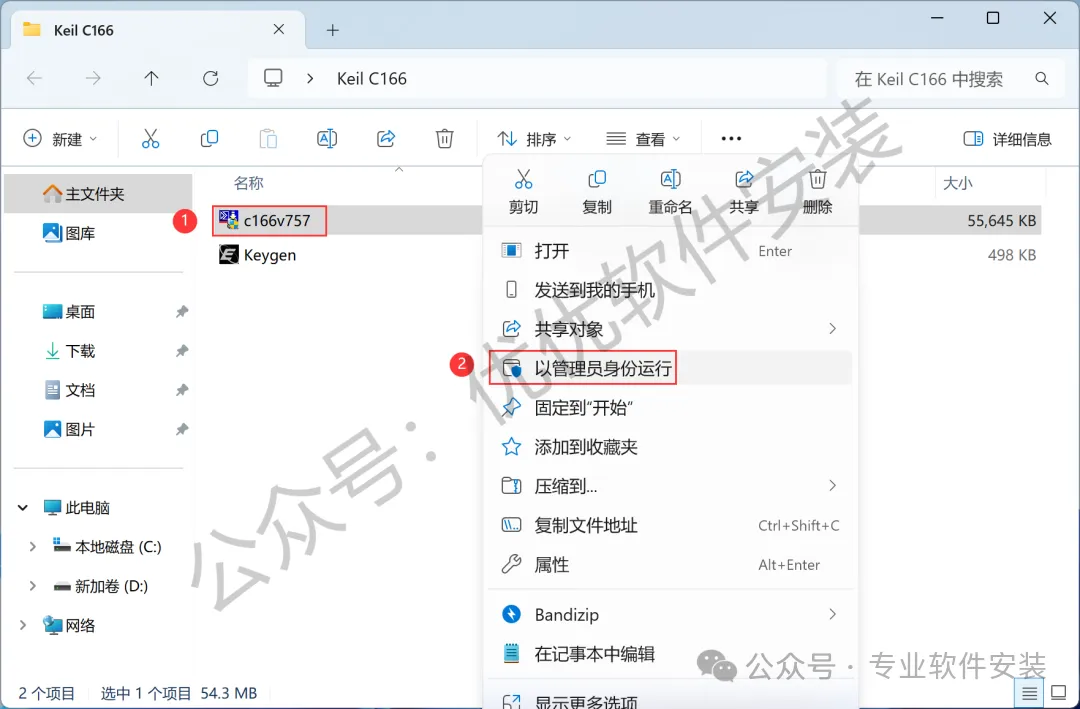Image resolution: width=1080 pixels, height=709 pixels.
Task: Sort by the 名称 column header
Action: [x=249, y=183]
